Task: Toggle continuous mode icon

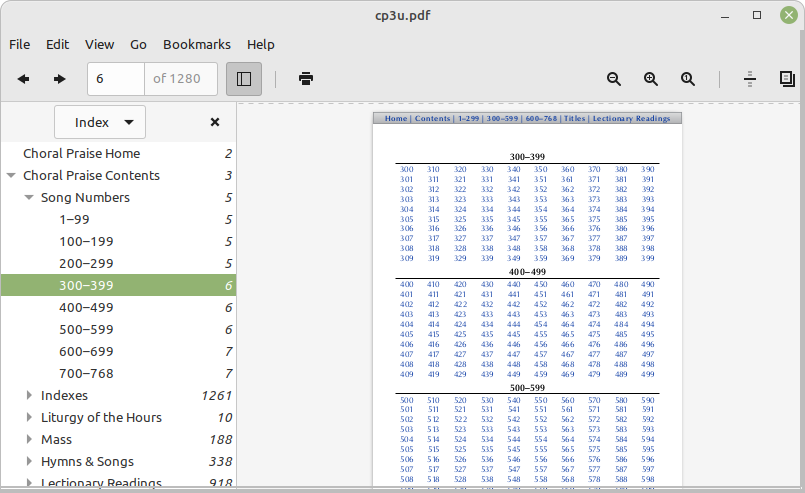Action: [x=750, y=79]
